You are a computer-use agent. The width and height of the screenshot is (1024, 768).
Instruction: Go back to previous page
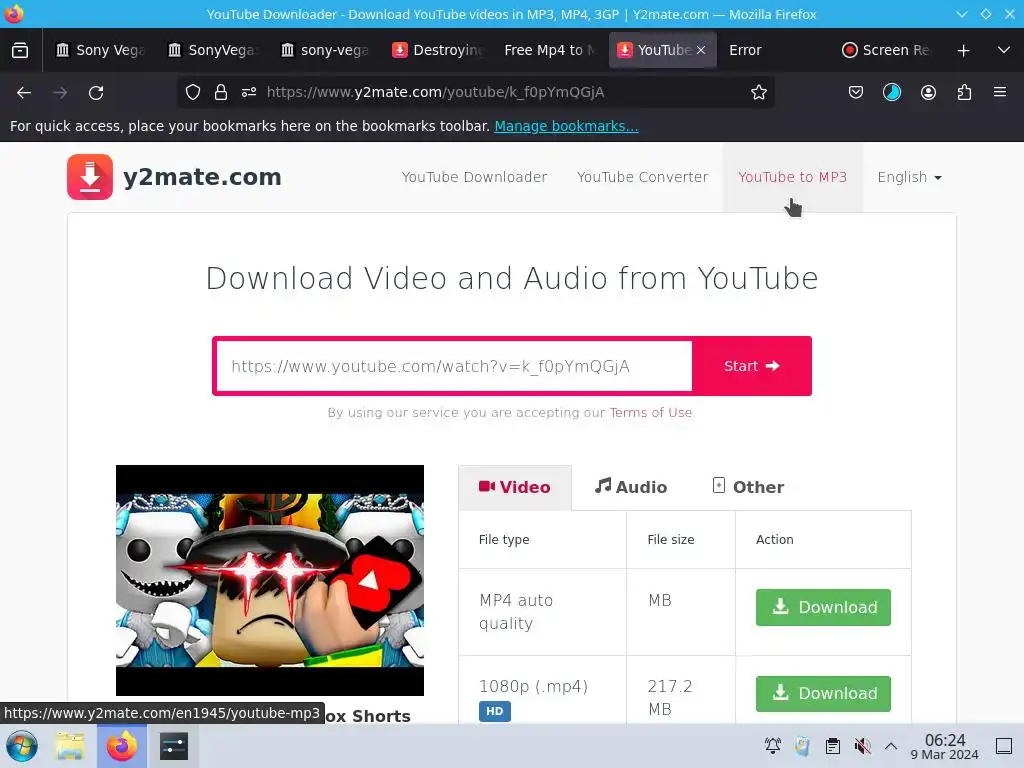24,93
